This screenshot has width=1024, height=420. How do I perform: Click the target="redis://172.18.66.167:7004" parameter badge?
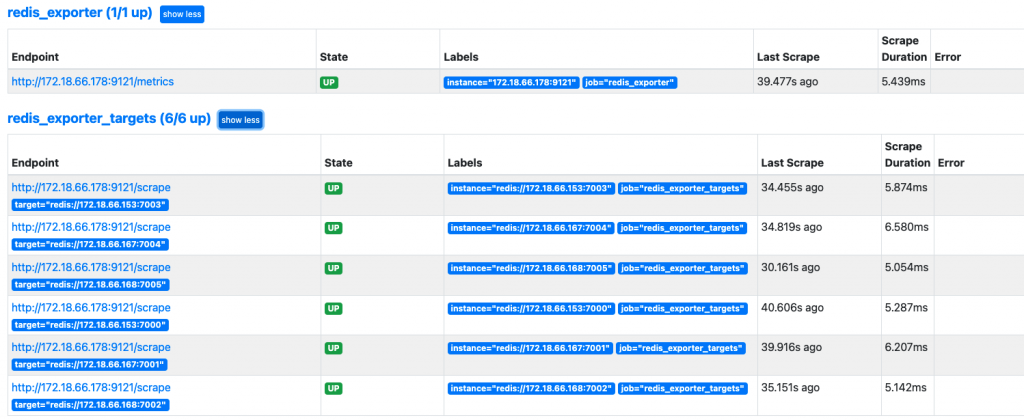pos(91,245)
